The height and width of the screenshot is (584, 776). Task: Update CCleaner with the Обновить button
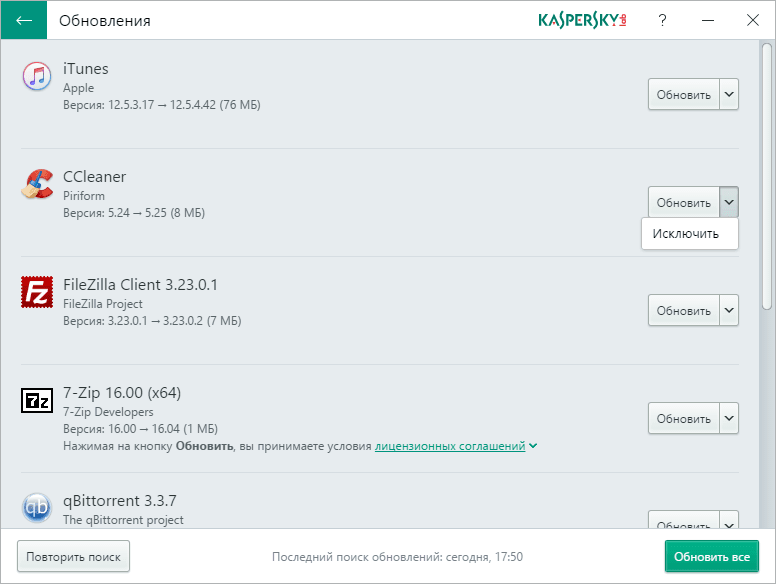[683, 202]
